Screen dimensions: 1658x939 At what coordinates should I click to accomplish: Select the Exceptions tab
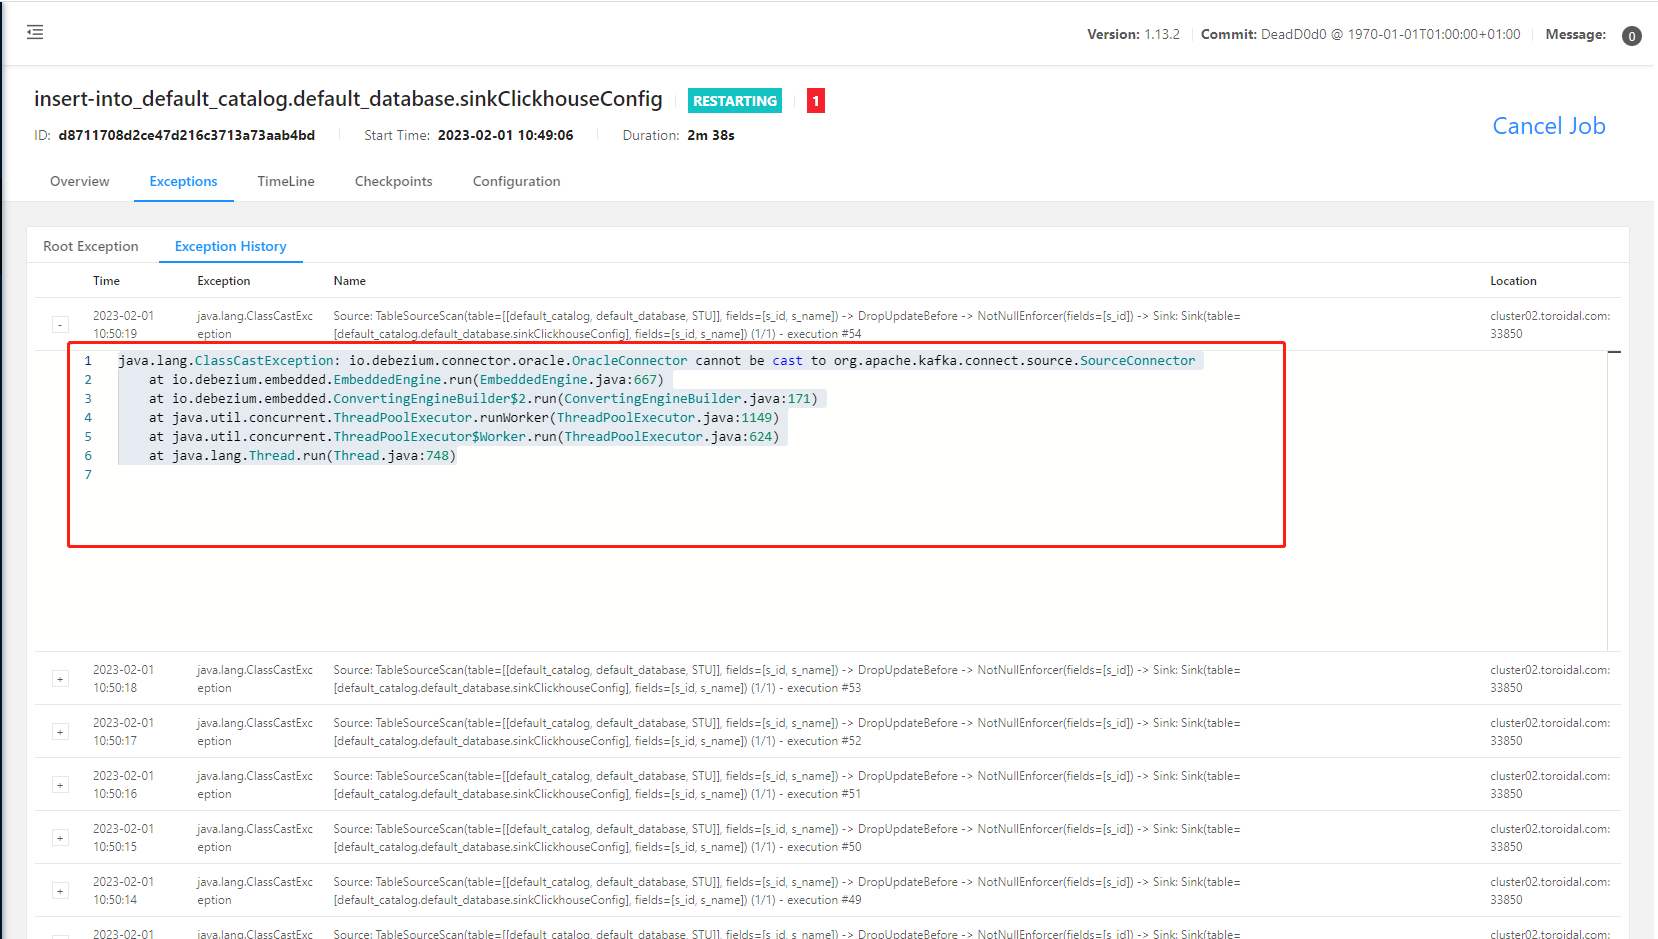tap(183, 181)
